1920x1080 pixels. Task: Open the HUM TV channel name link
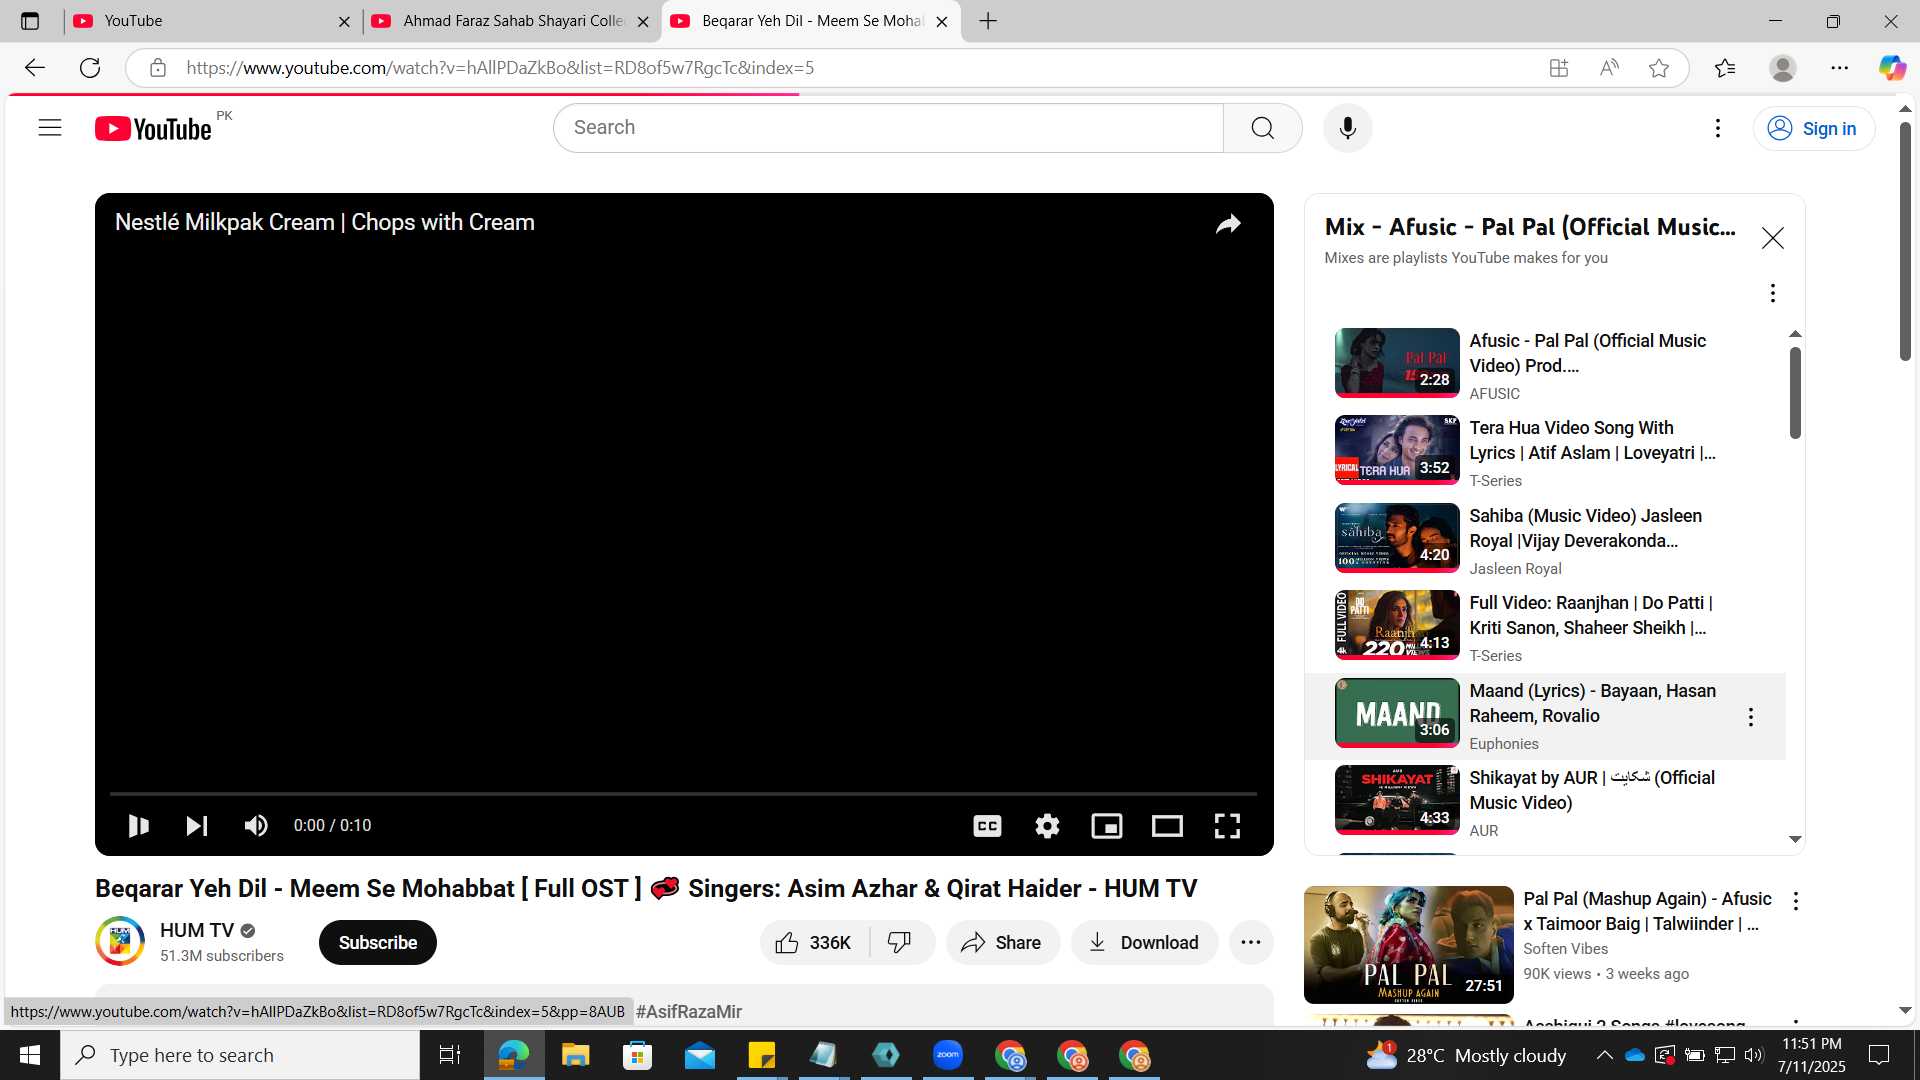coord(197,930)
